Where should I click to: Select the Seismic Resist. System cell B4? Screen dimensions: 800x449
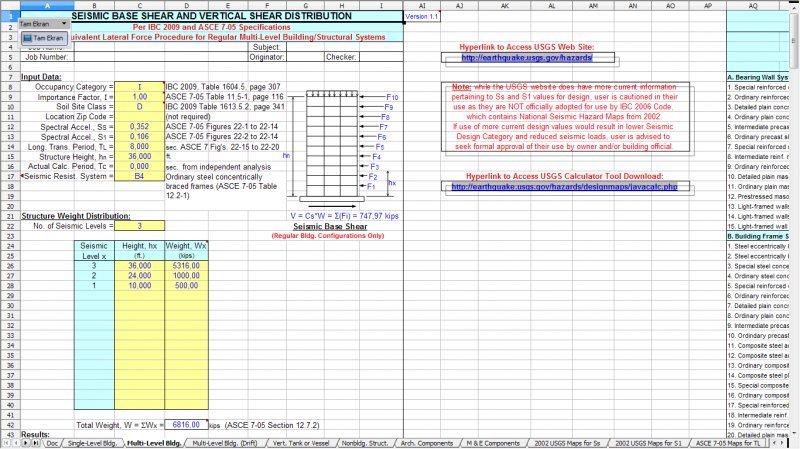pos(139,177)
